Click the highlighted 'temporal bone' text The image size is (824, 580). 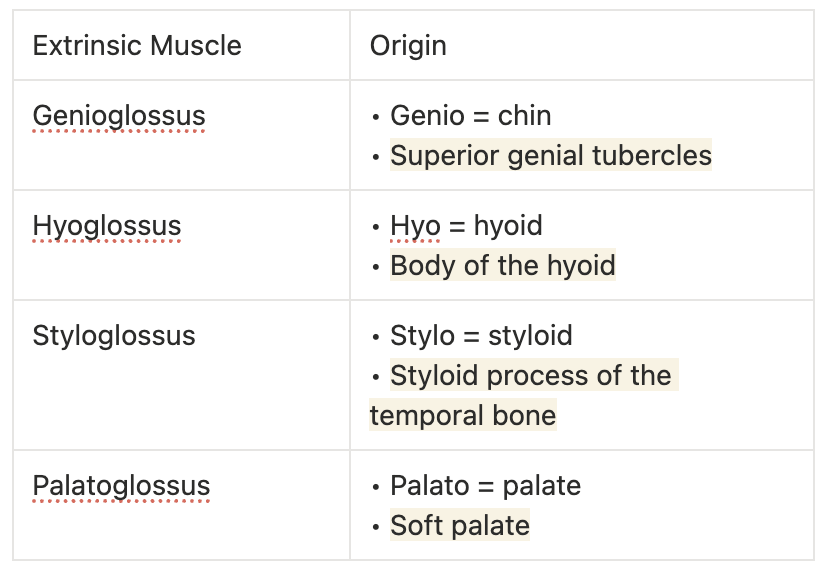[x=463, y=415]
